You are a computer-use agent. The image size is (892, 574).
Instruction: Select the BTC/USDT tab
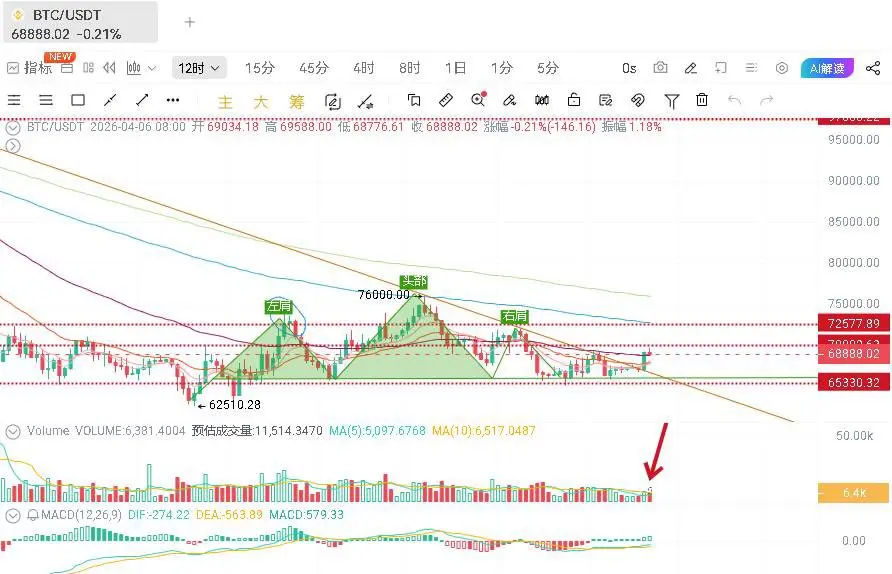(80, 22)
